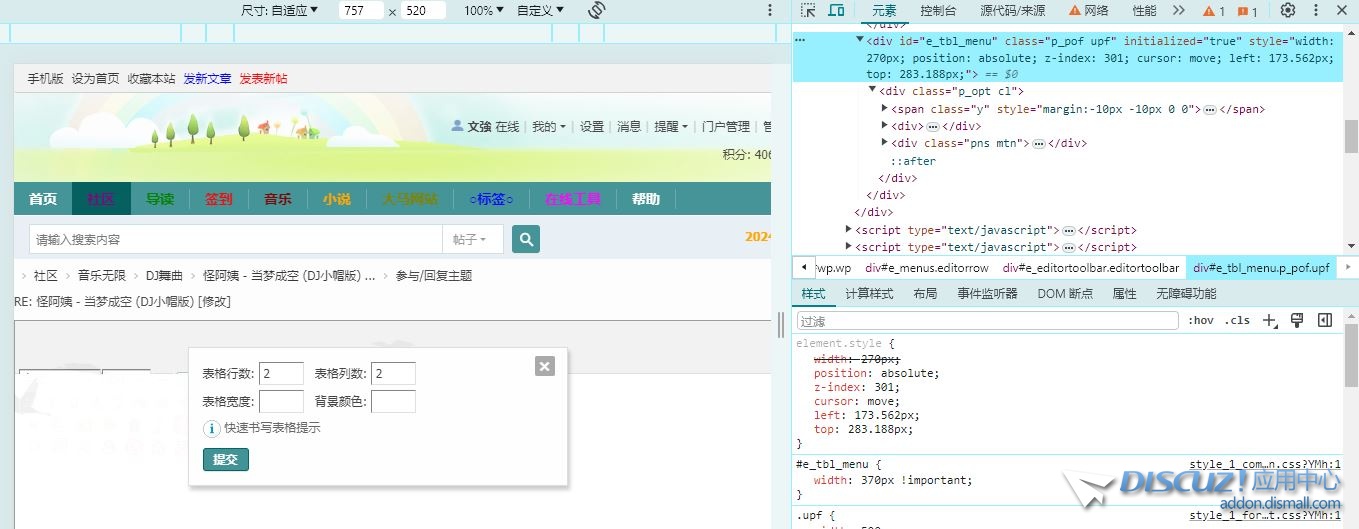This screenshot has height=529, width=1359.
Task: Click the rotate screen icon in device toolbar
Action: pyautogui.click(x=597, y=10)
